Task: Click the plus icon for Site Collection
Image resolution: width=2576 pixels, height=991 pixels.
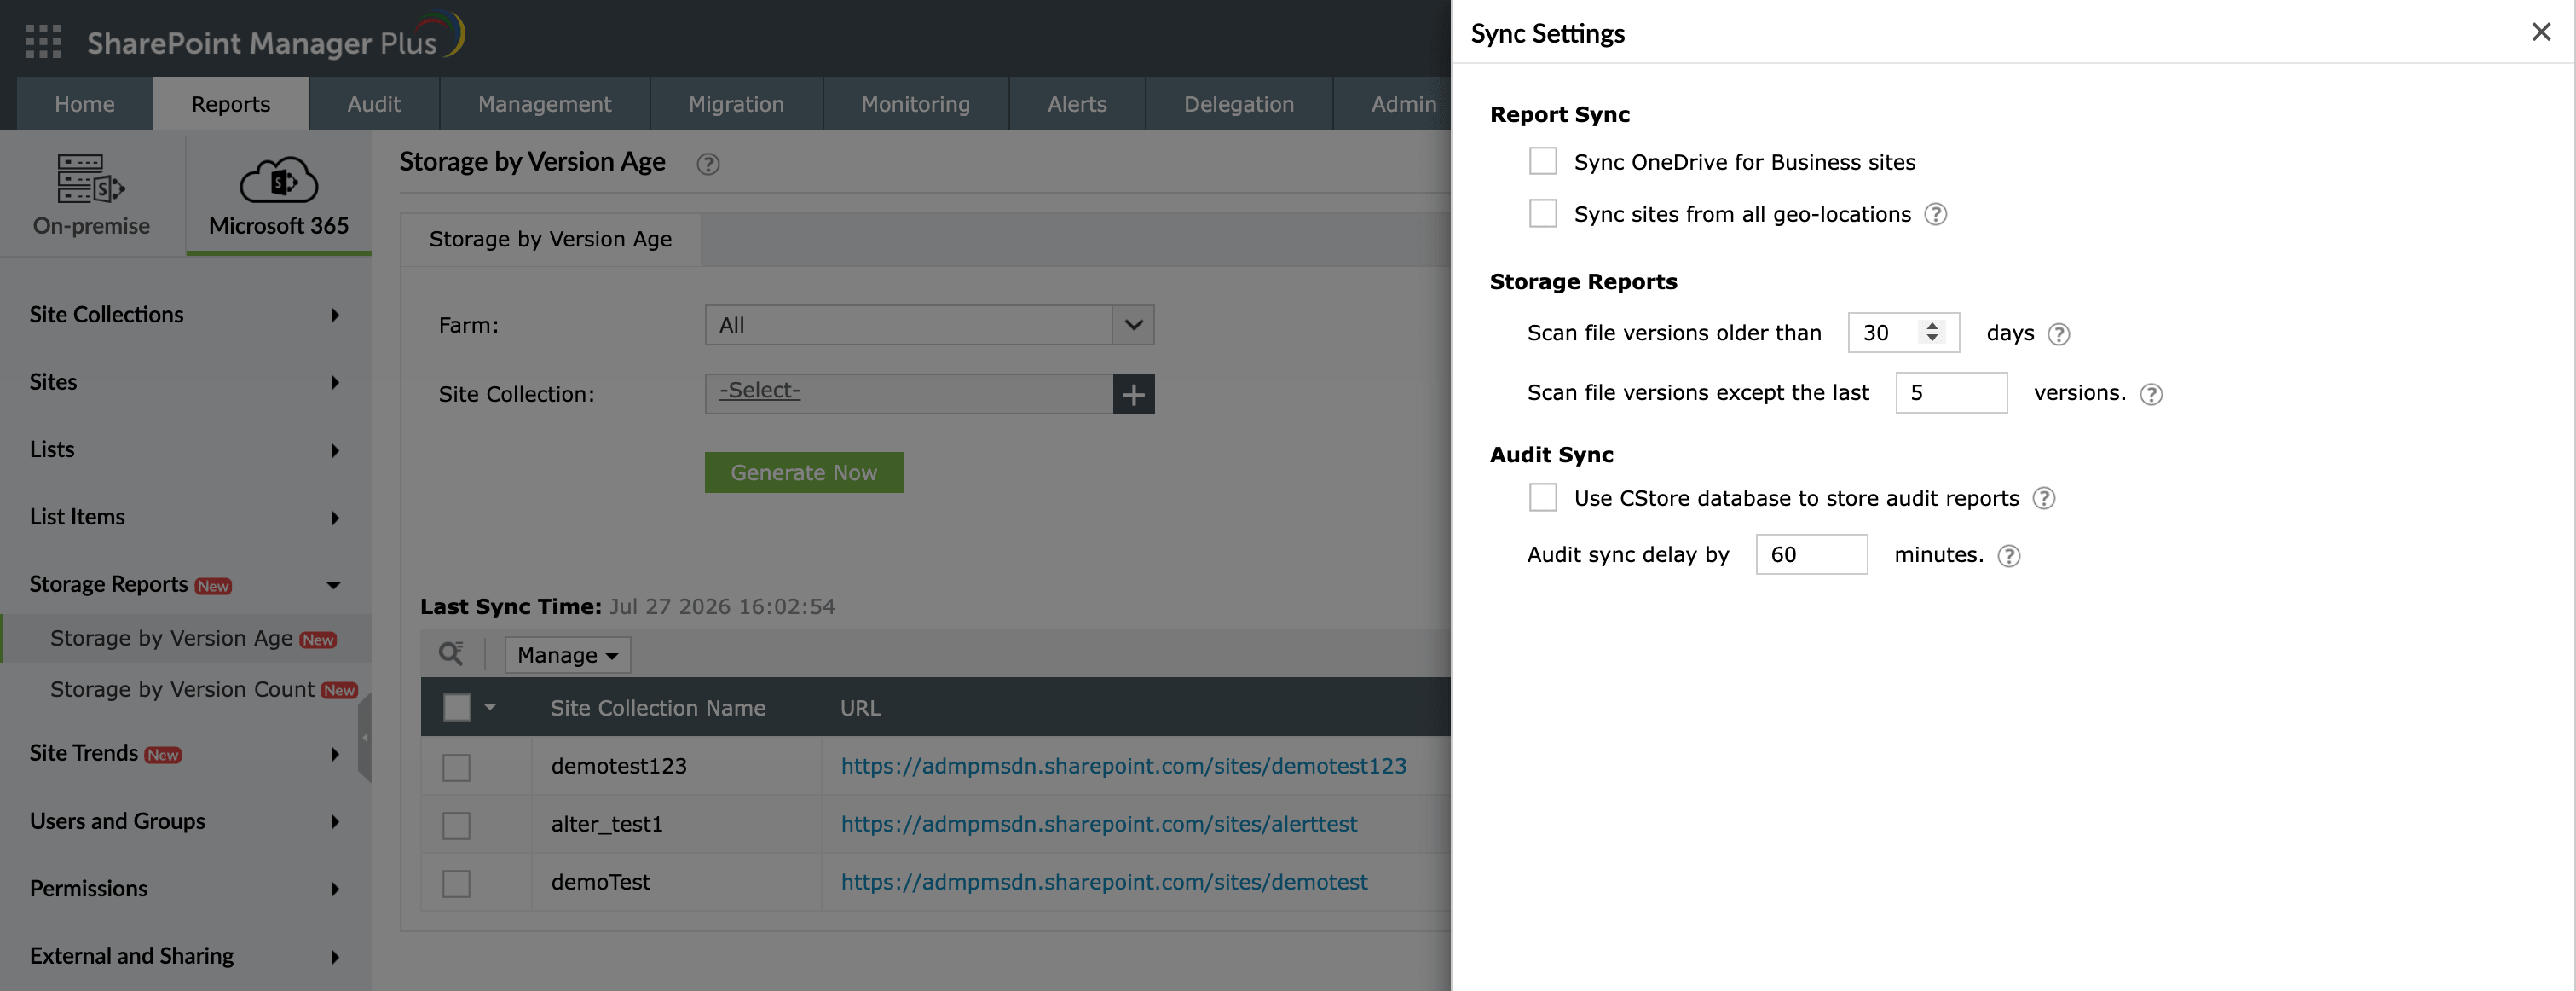Action: pyautogui.click(x=1133, y=394)
